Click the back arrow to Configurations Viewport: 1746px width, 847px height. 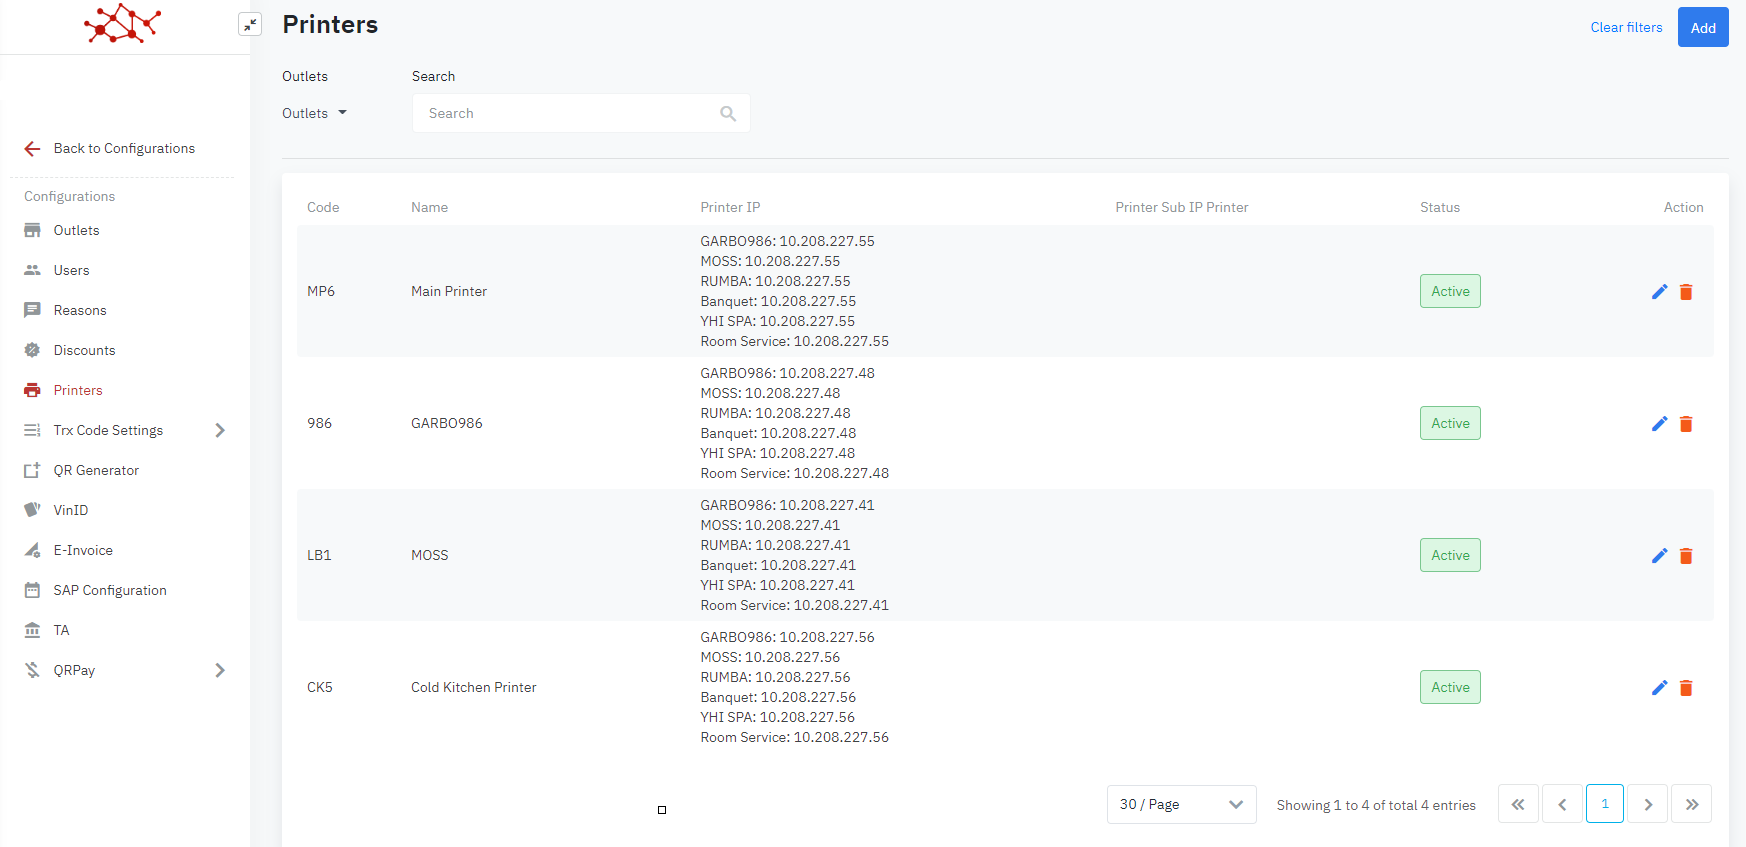[32, 149]
